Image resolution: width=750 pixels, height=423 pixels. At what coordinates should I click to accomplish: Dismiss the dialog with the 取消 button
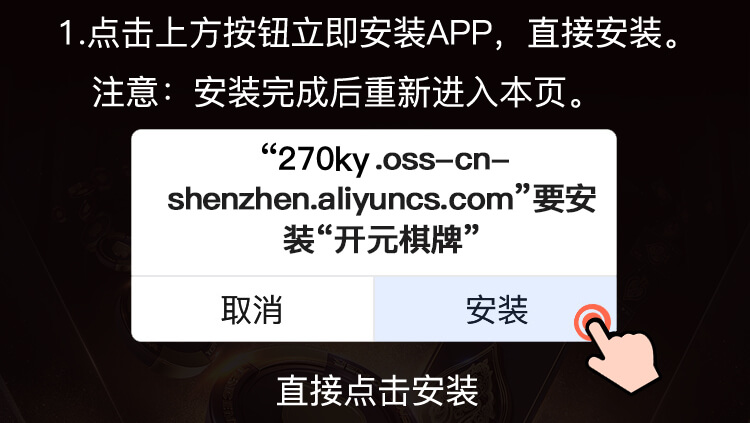[x=252, y=309]
